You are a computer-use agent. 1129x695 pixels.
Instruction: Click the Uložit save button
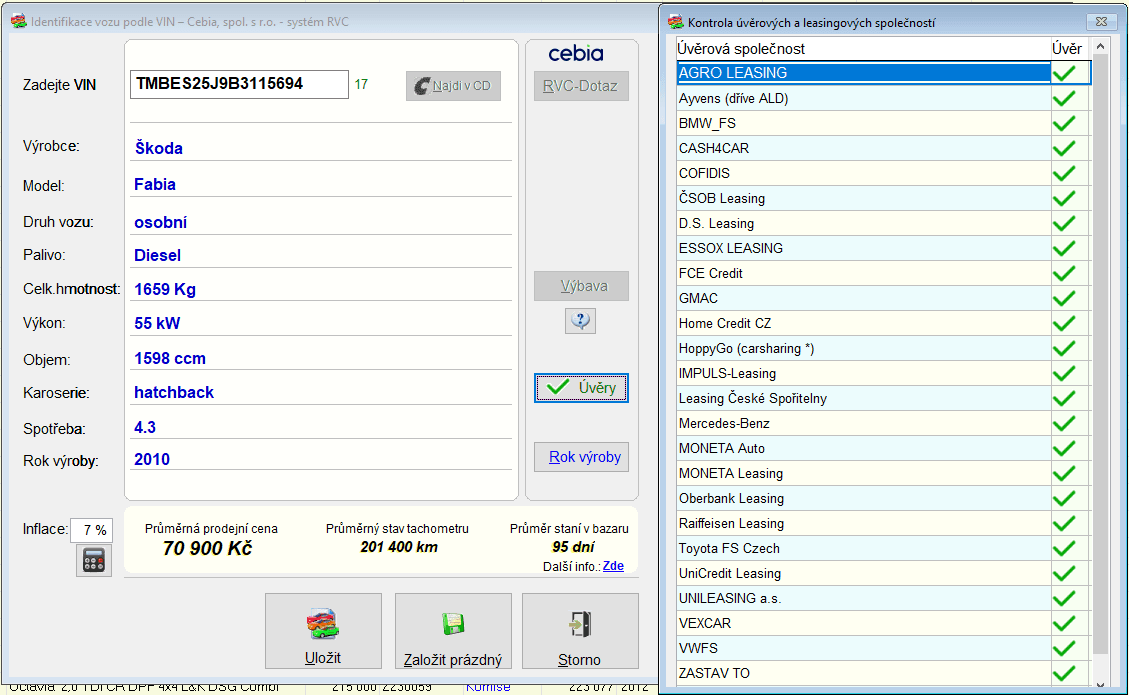323,631
